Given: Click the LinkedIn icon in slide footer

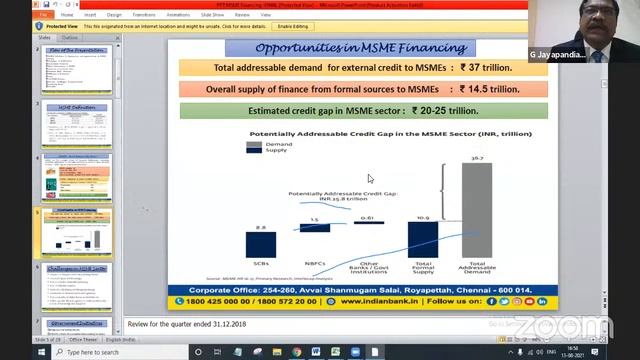Looking at the screenshot, I should (542, 301).
